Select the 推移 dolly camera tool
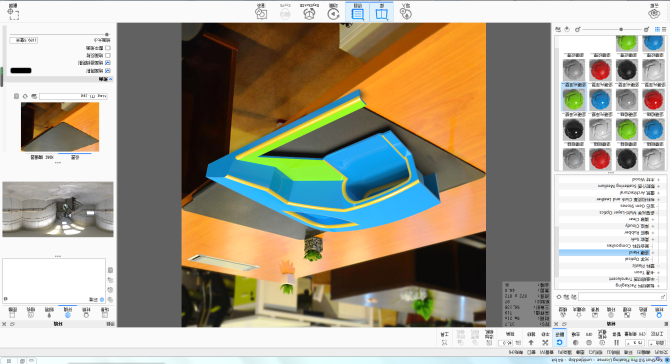This screenshot has height=364, width=670. point(531,343)
